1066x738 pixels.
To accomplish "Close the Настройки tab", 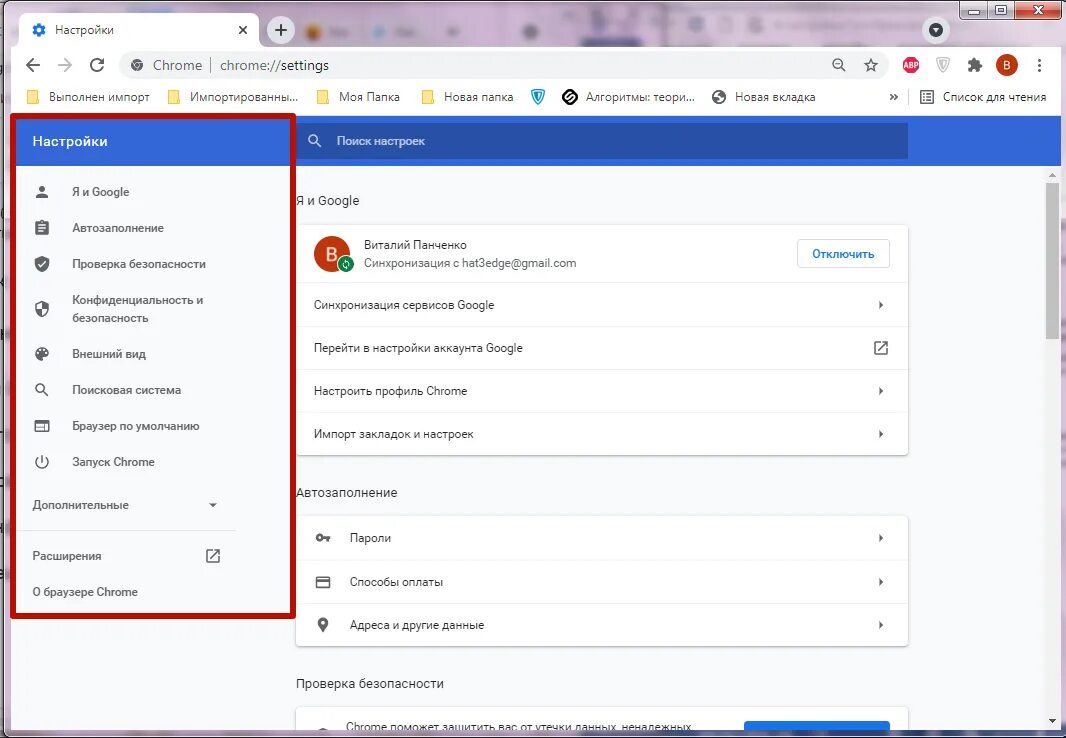I will tap(243, 30).
